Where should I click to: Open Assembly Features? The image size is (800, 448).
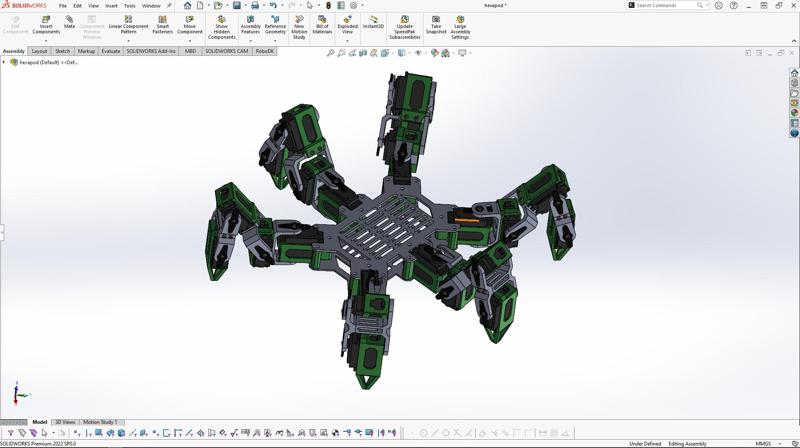[x=250, y=26]
